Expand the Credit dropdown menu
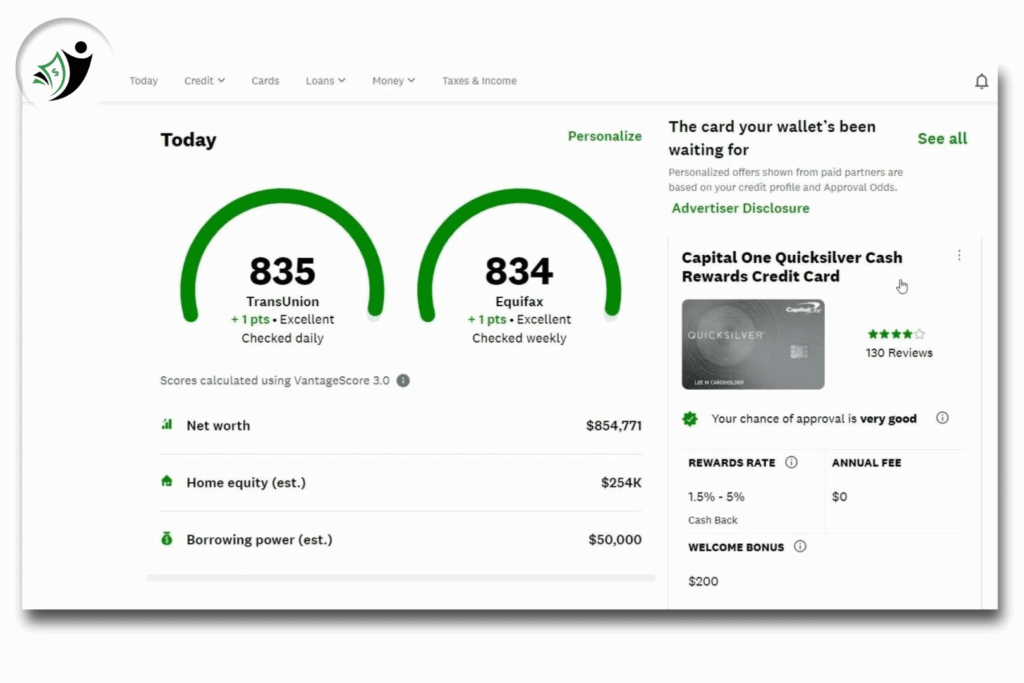This screenshot has width=1024, height=683. point(204,80)
